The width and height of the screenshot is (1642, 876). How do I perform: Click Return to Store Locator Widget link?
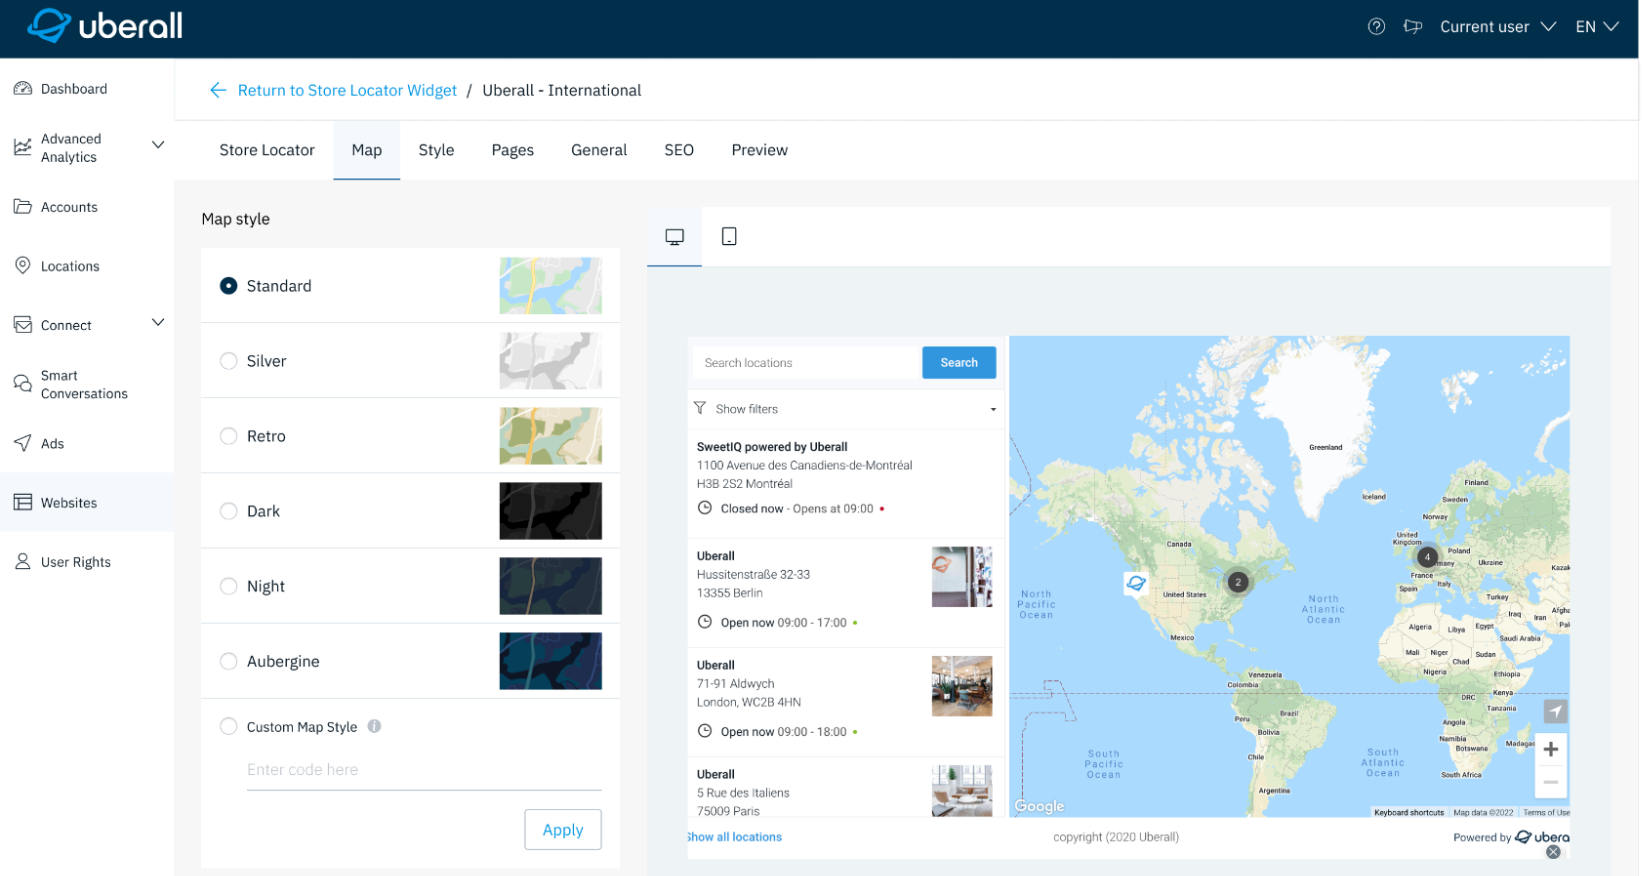coord(347,90)
